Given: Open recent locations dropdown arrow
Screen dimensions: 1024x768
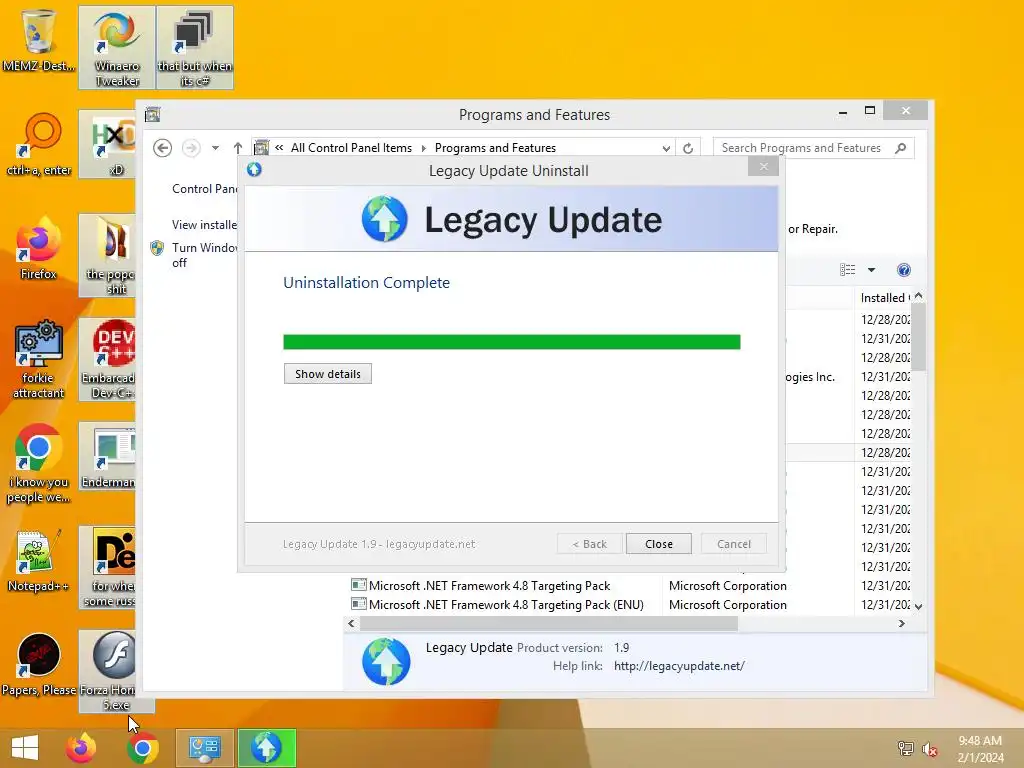Looking at the screenshot, I should click(215, 148).
